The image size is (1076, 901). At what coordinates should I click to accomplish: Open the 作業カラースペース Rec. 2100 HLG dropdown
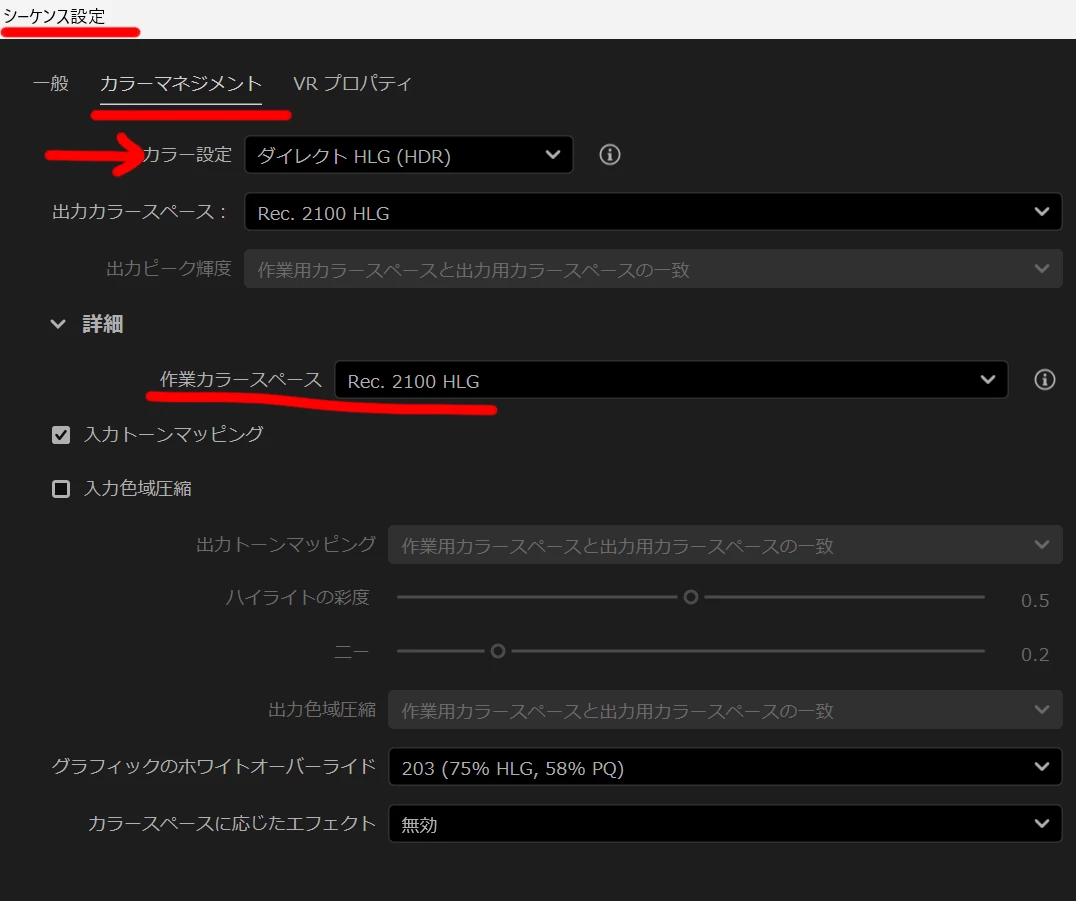click(670, 379)
